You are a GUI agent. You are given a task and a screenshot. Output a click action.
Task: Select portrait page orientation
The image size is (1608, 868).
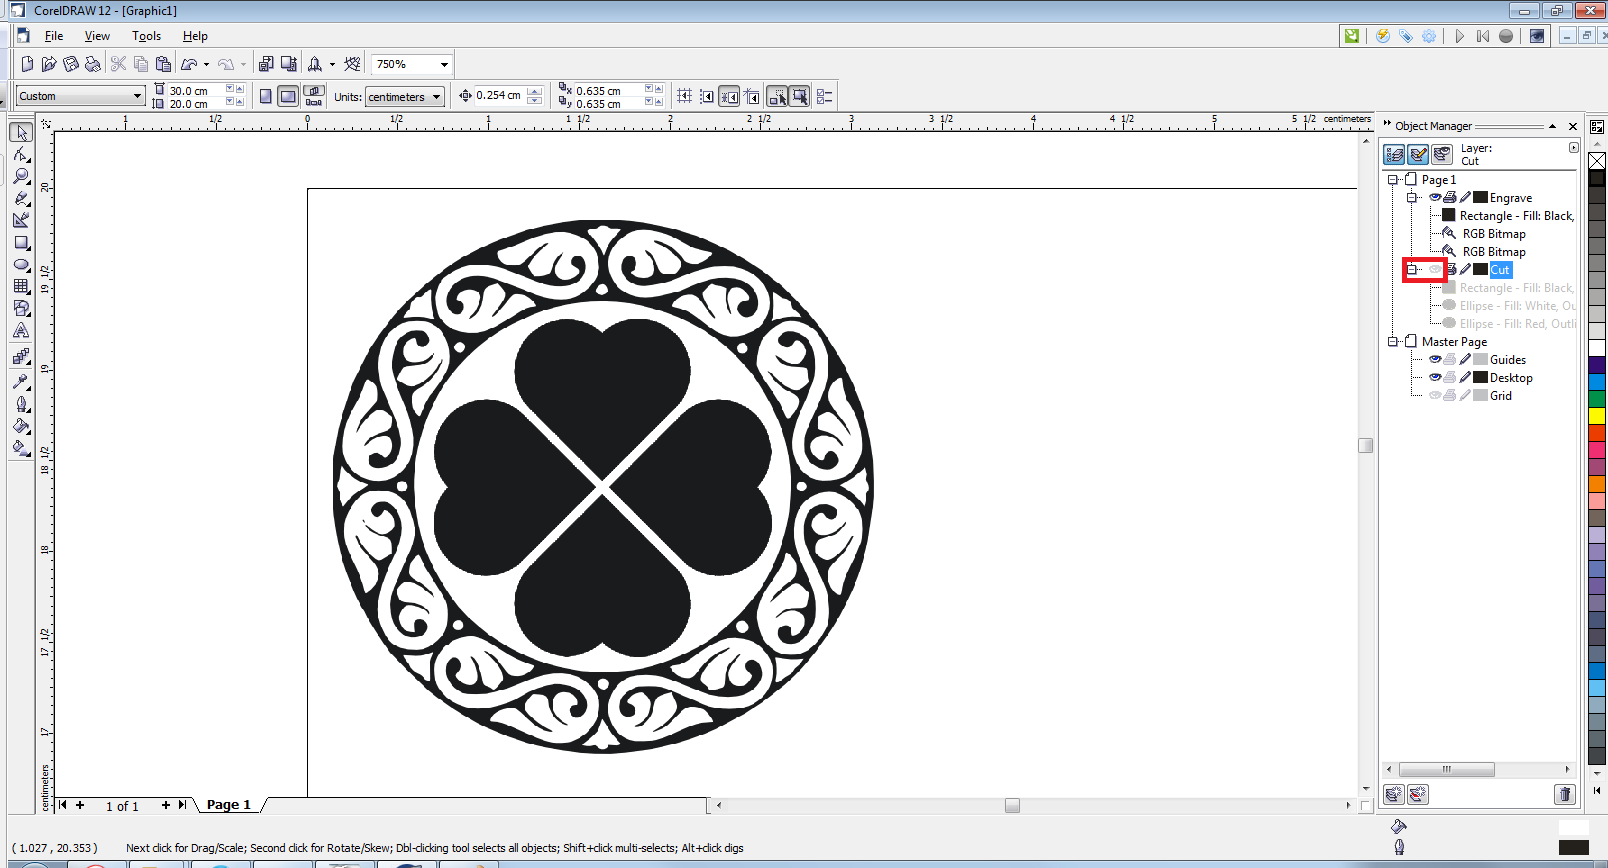pyautogui.click(x=265, y=96)
